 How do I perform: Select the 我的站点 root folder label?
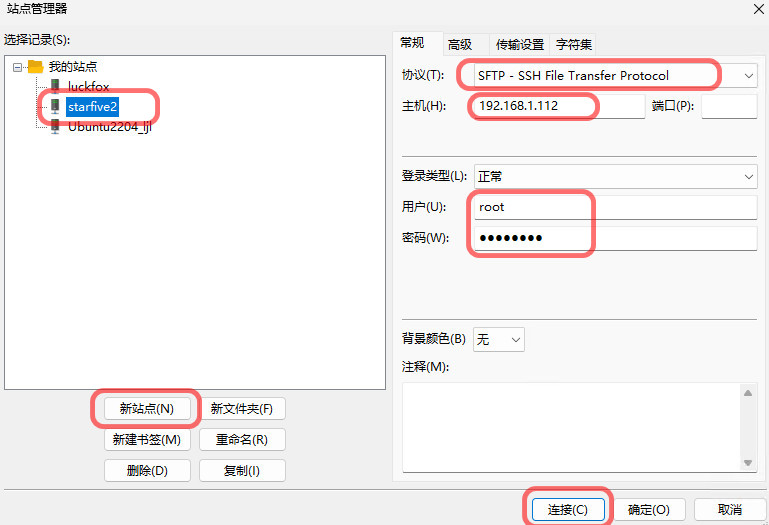coord(73,66)
